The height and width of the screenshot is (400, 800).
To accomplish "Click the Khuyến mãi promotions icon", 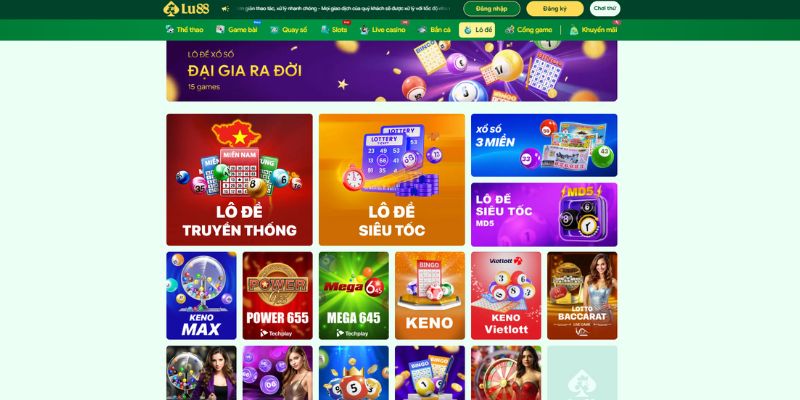I will pyautogui.click(x=574, y=30).
